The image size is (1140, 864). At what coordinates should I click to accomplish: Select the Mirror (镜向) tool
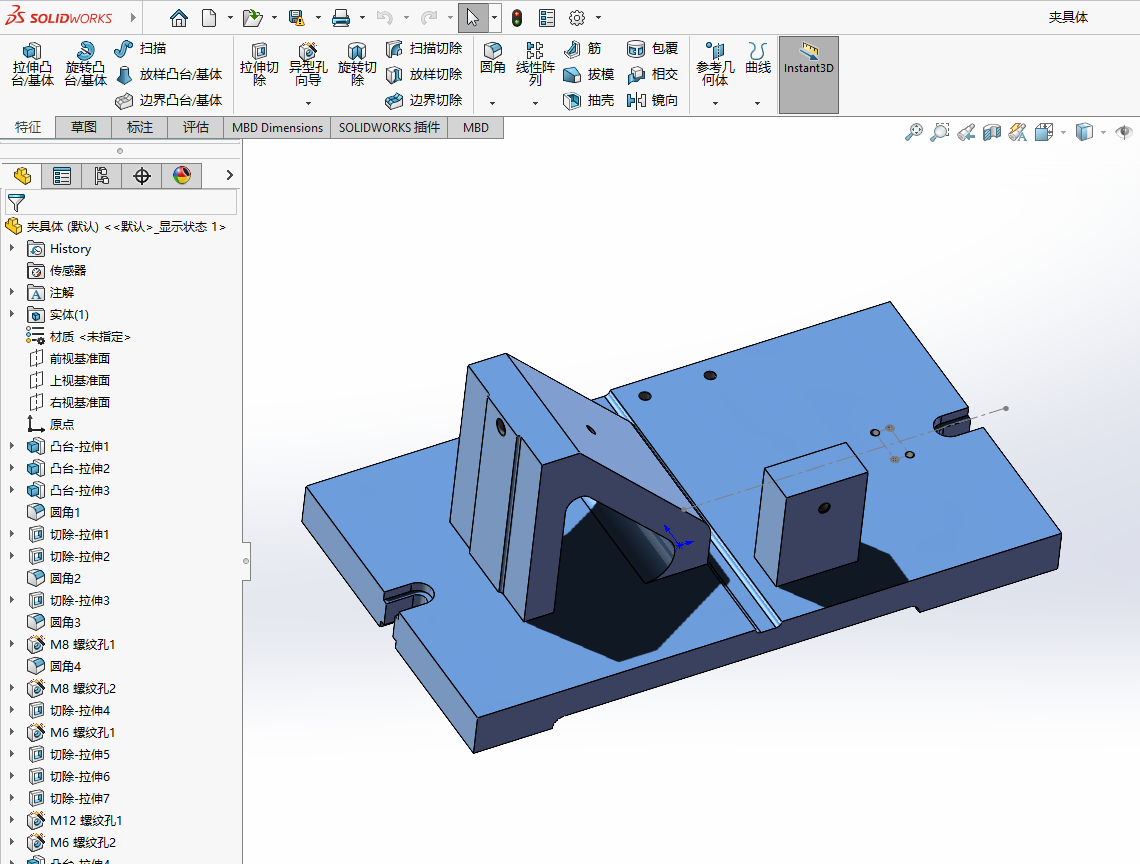point(652,100)
